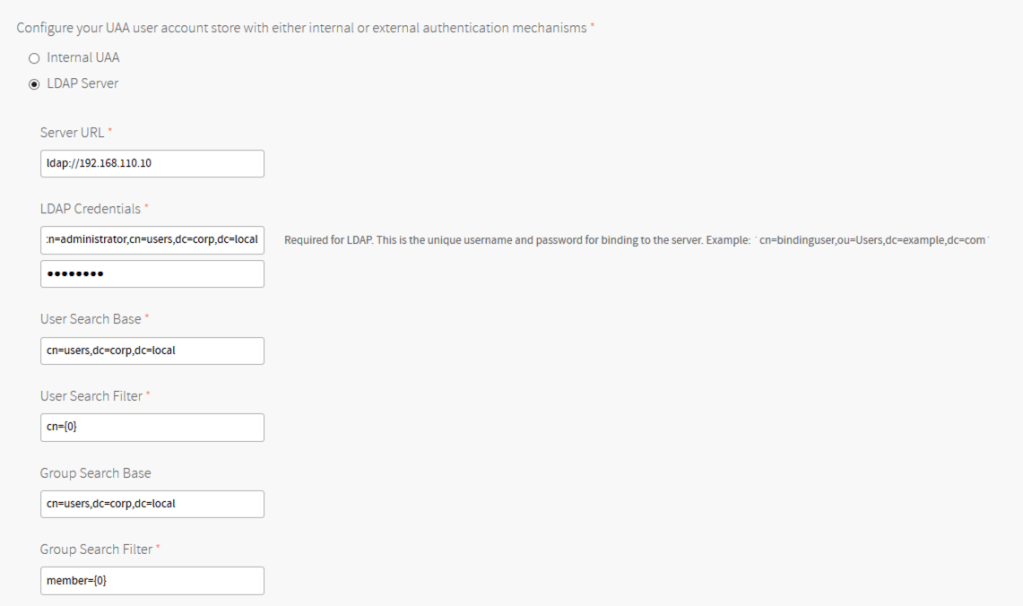
Task: Click the User Search Filter label
Action: (x=91, y=396)
